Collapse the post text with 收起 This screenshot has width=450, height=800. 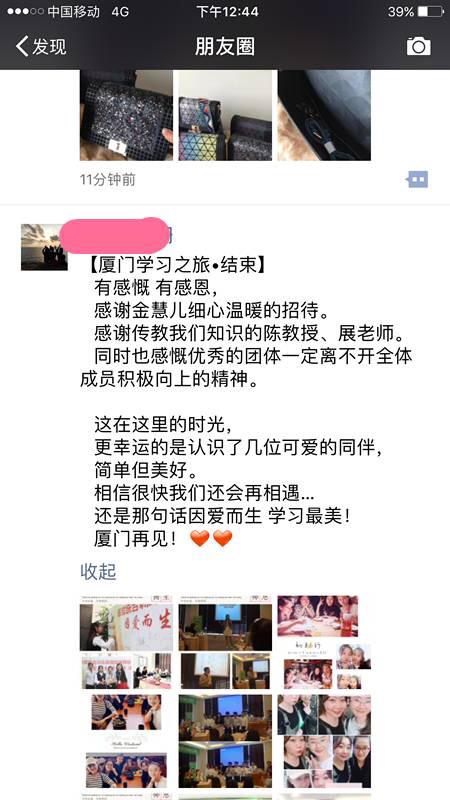98,571
